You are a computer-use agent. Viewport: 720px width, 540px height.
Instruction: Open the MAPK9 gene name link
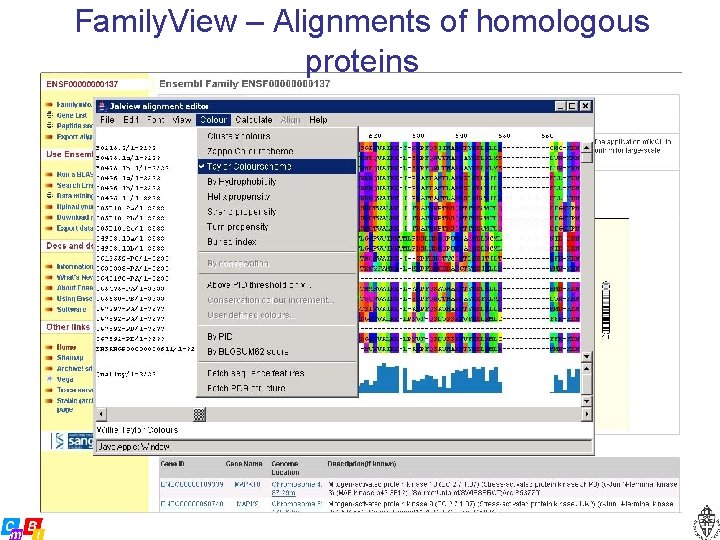click(x=248, y=504)
